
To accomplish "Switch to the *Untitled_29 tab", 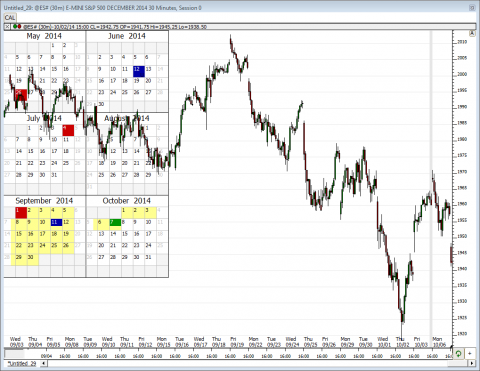I will 22,363.
